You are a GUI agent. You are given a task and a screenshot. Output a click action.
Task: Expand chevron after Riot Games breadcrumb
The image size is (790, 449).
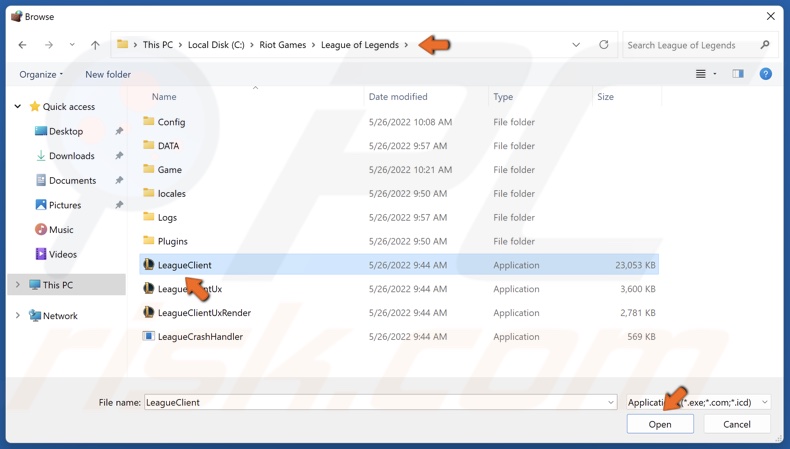pos(313,45)
